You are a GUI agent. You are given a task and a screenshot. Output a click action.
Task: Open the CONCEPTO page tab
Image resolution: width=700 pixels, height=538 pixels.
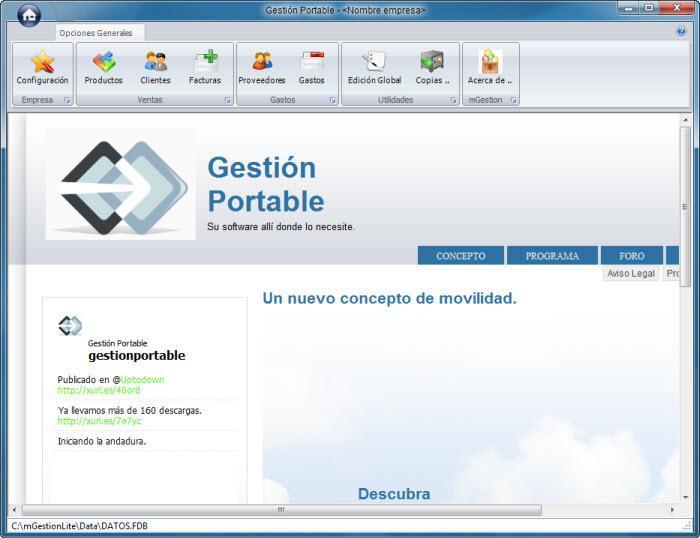click(461, 255)
